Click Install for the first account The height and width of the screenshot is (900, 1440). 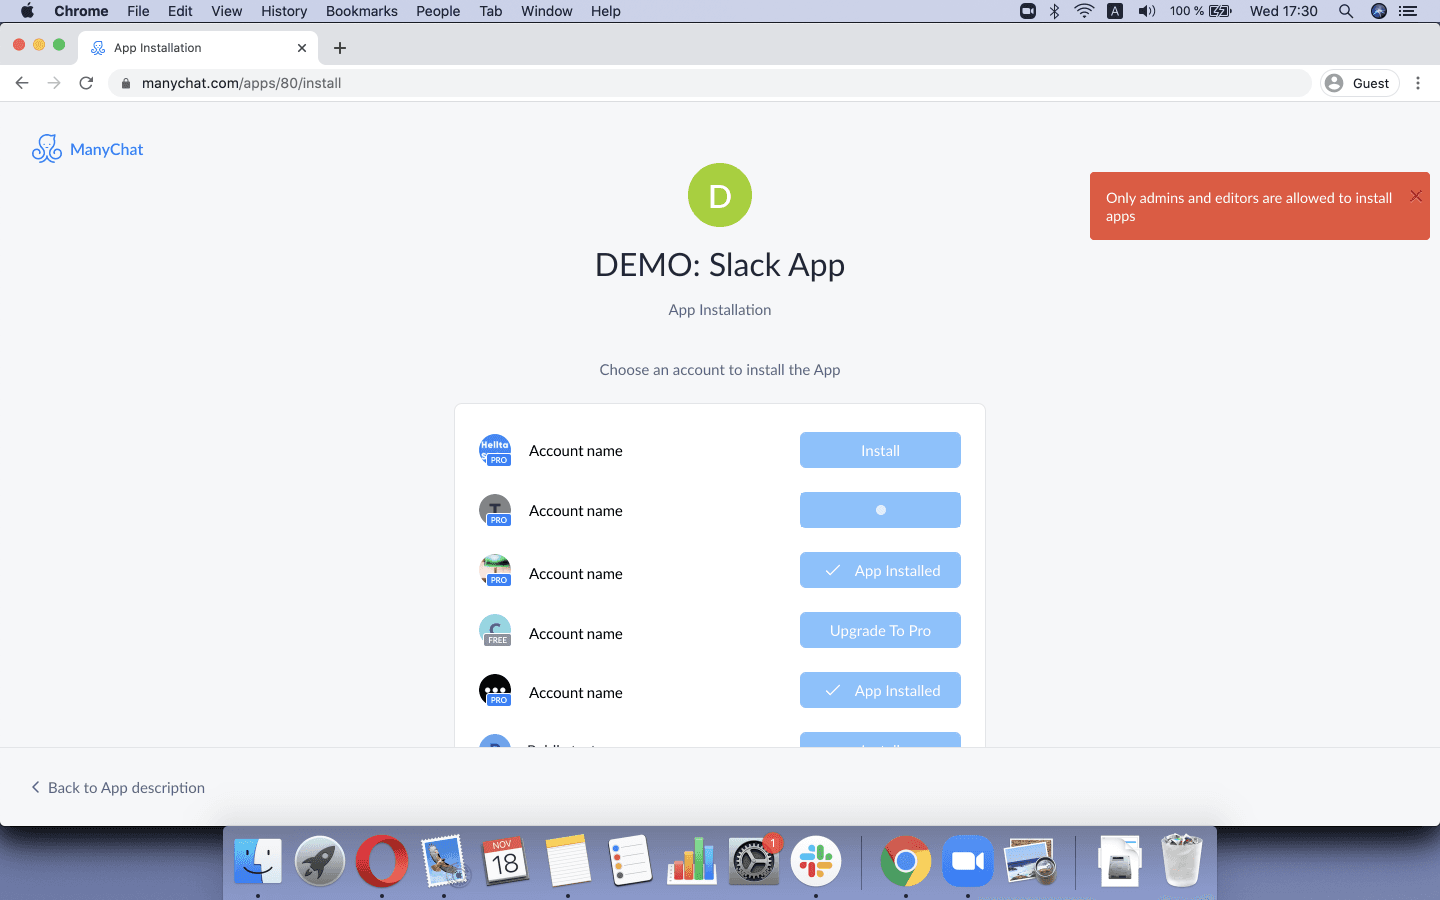click(x=880, y=450)
